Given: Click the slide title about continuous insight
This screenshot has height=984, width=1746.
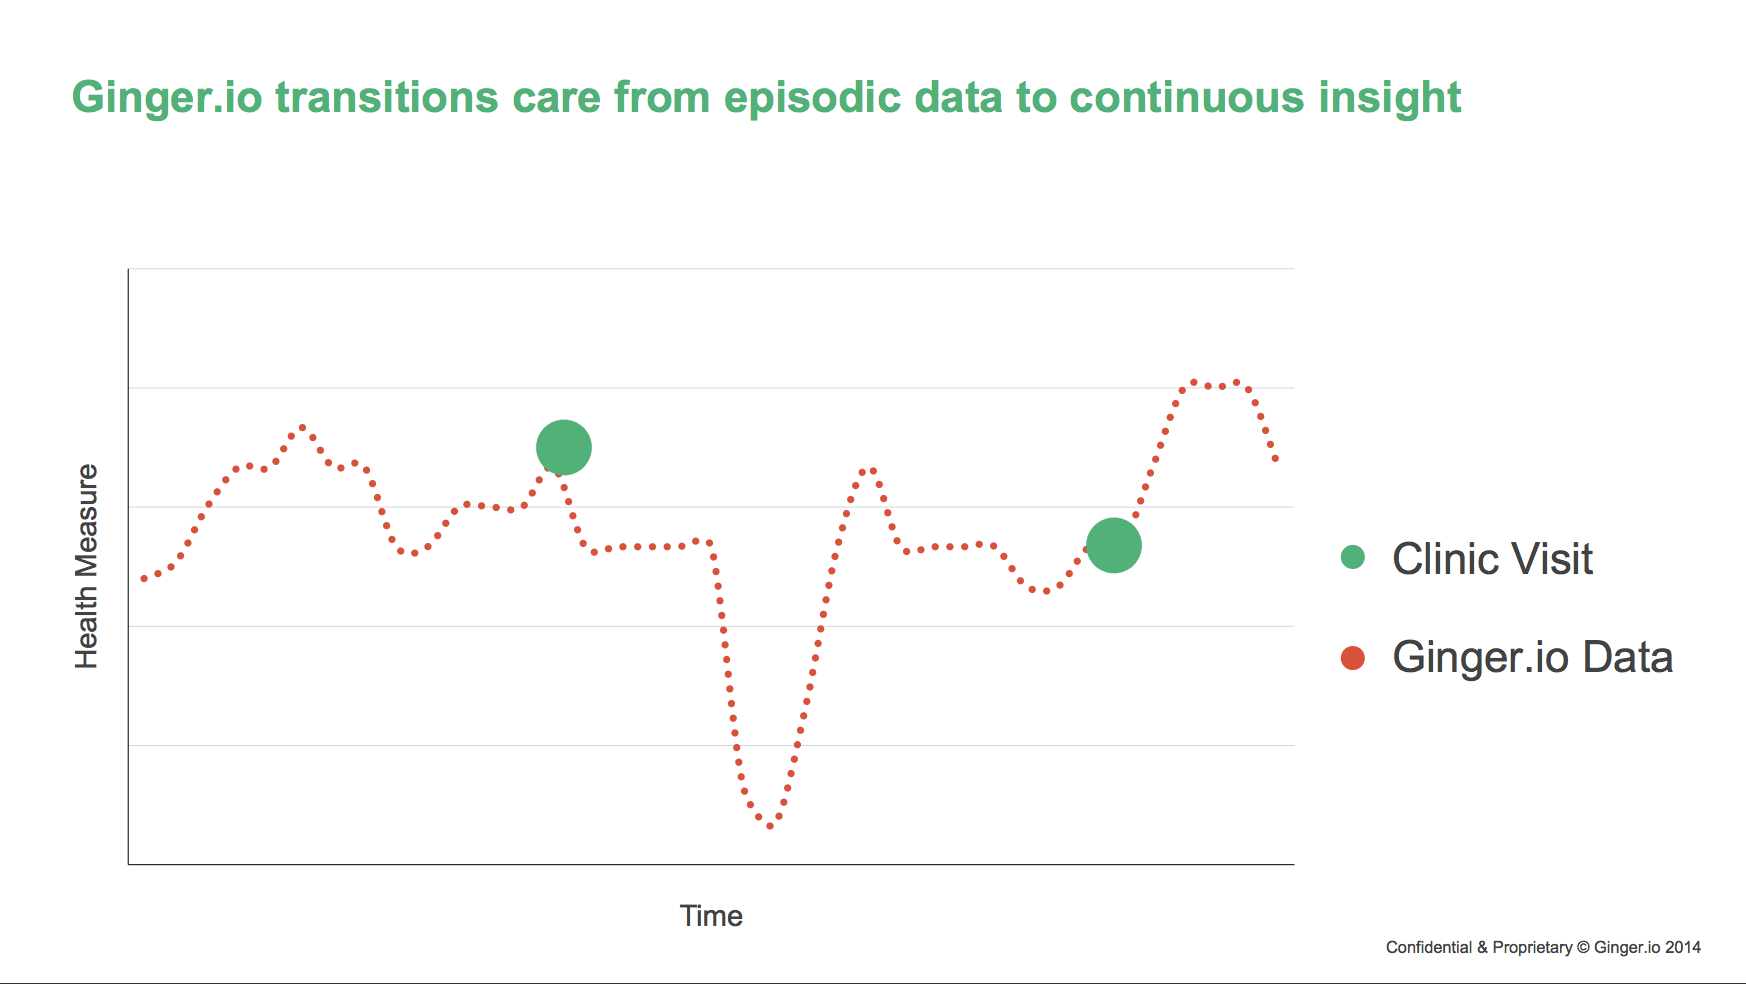Looking at the screenshot, I should [x=766, y=98].
